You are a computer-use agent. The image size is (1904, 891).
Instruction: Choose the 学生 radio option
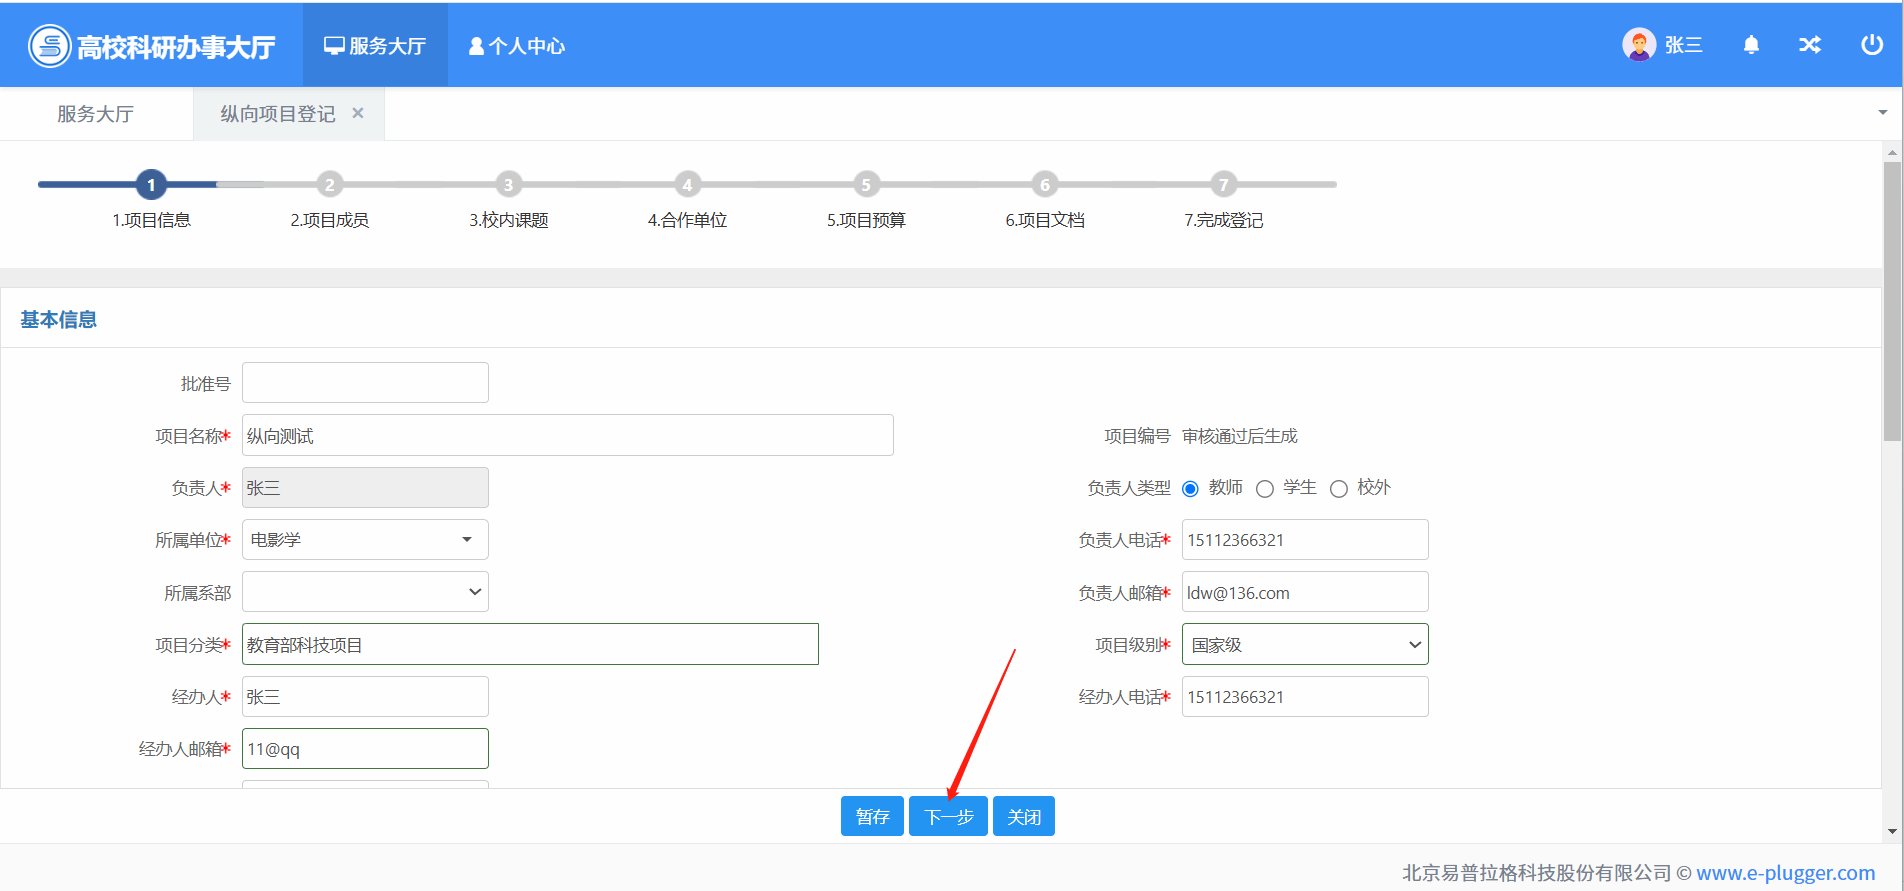pyautogui.click(x=1265, y=489)
